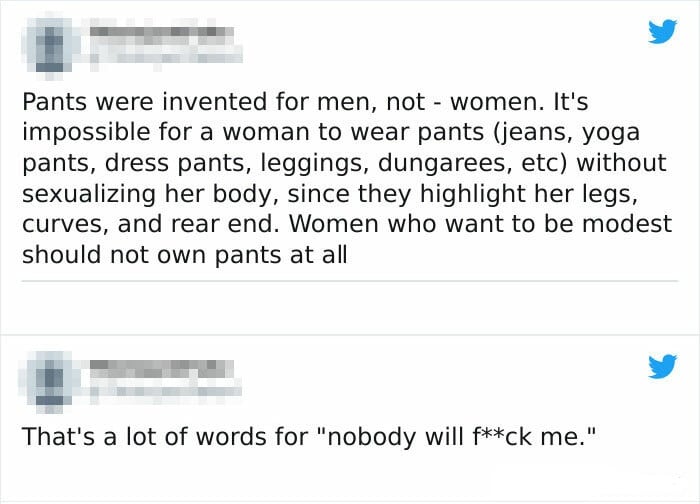Image resolution: width=700 pixels, height=504 pixels.
Task: Click the blurred username handle on the reply tweet
Action: click(167, 391)
